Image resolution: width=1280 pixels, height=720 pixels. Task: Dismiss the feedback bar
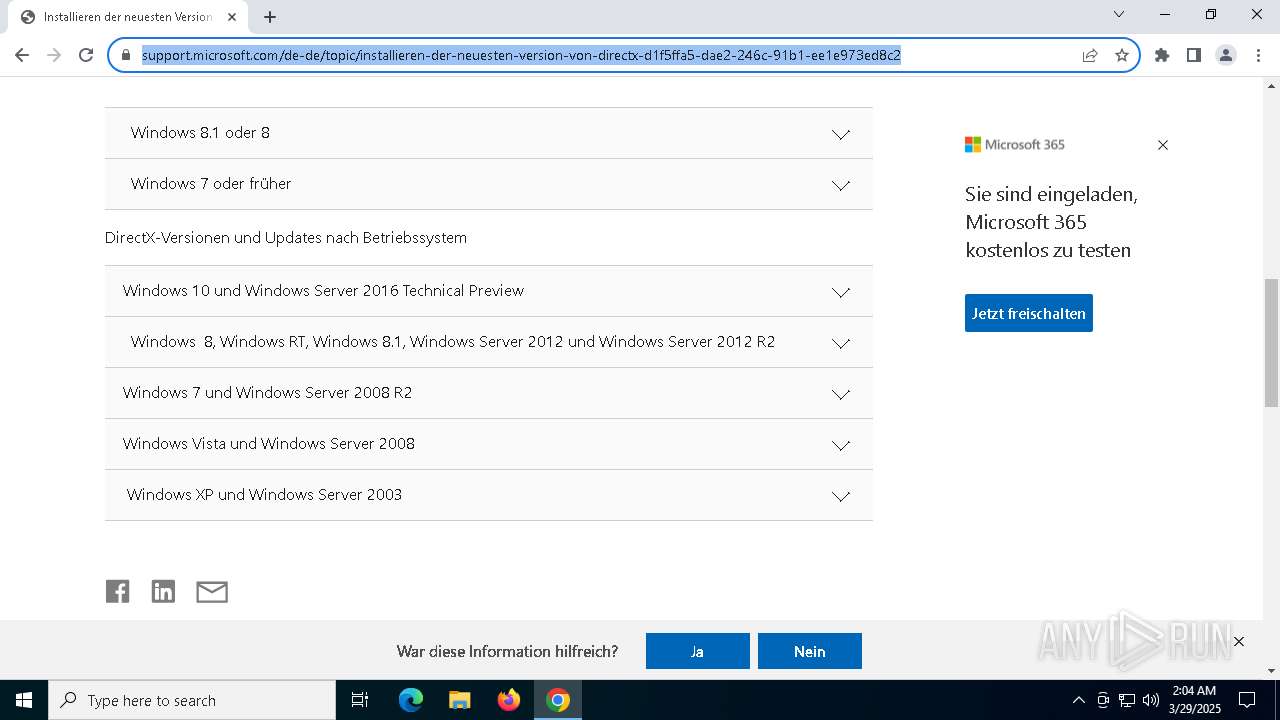pyautogui.click(x=1239, y=641)
